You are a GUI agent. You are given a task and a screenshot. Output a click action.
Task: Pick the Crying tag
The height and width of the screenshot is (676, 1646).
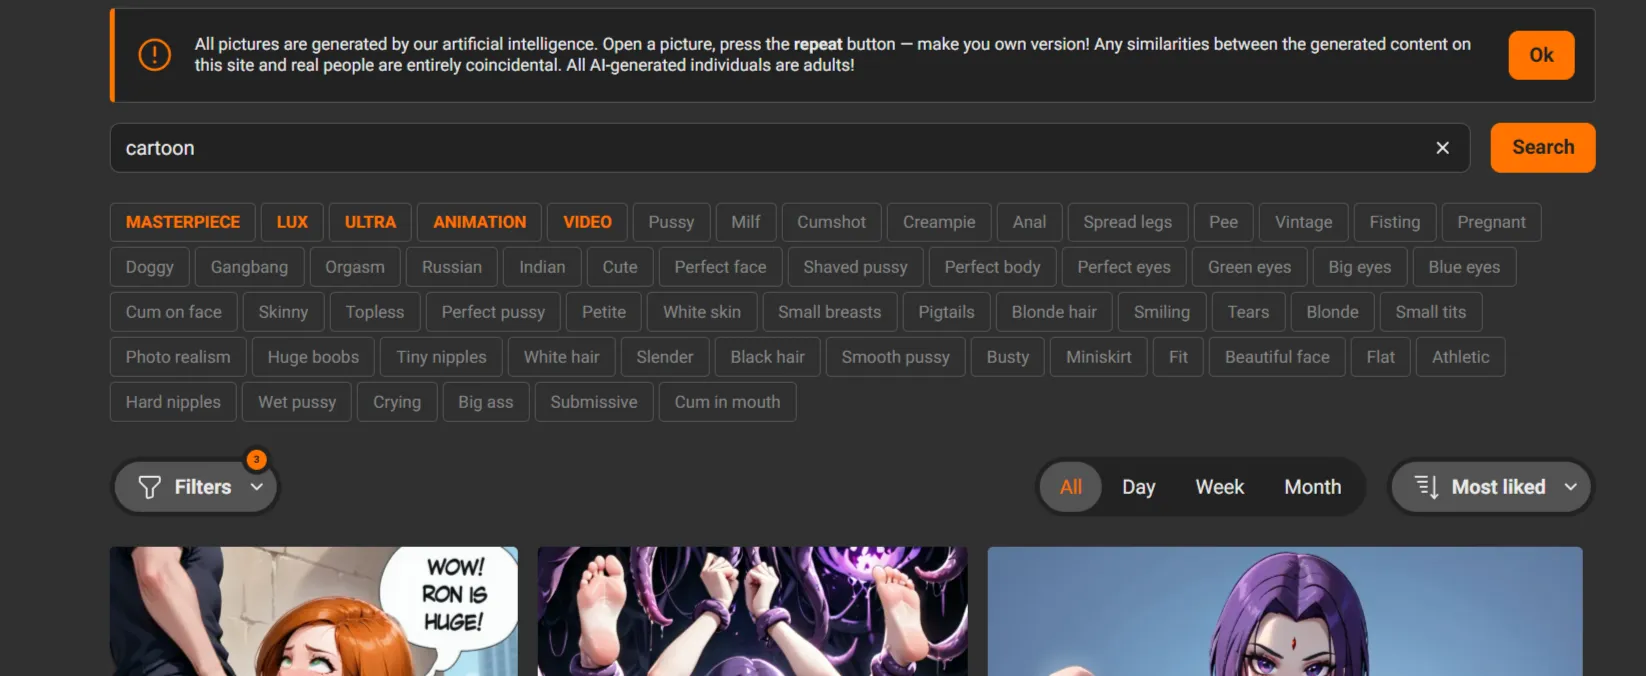[x=397, y=402]
